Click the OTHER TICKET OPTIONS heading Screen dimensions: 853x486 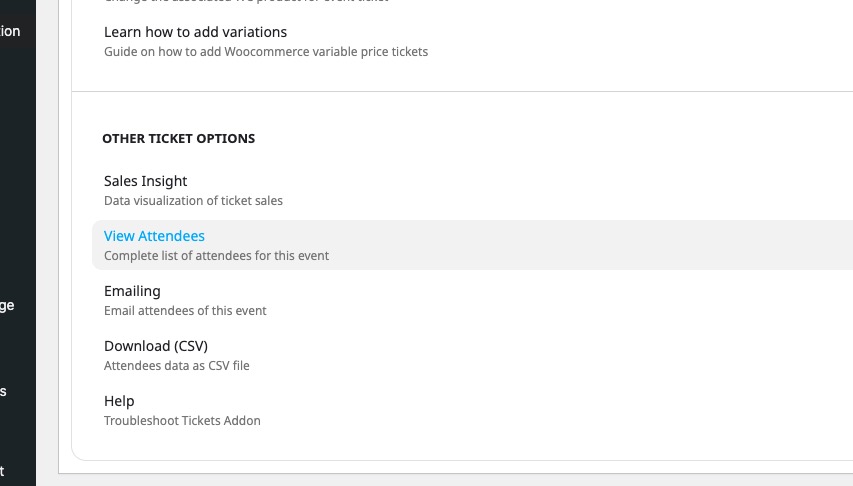point(178,138)
